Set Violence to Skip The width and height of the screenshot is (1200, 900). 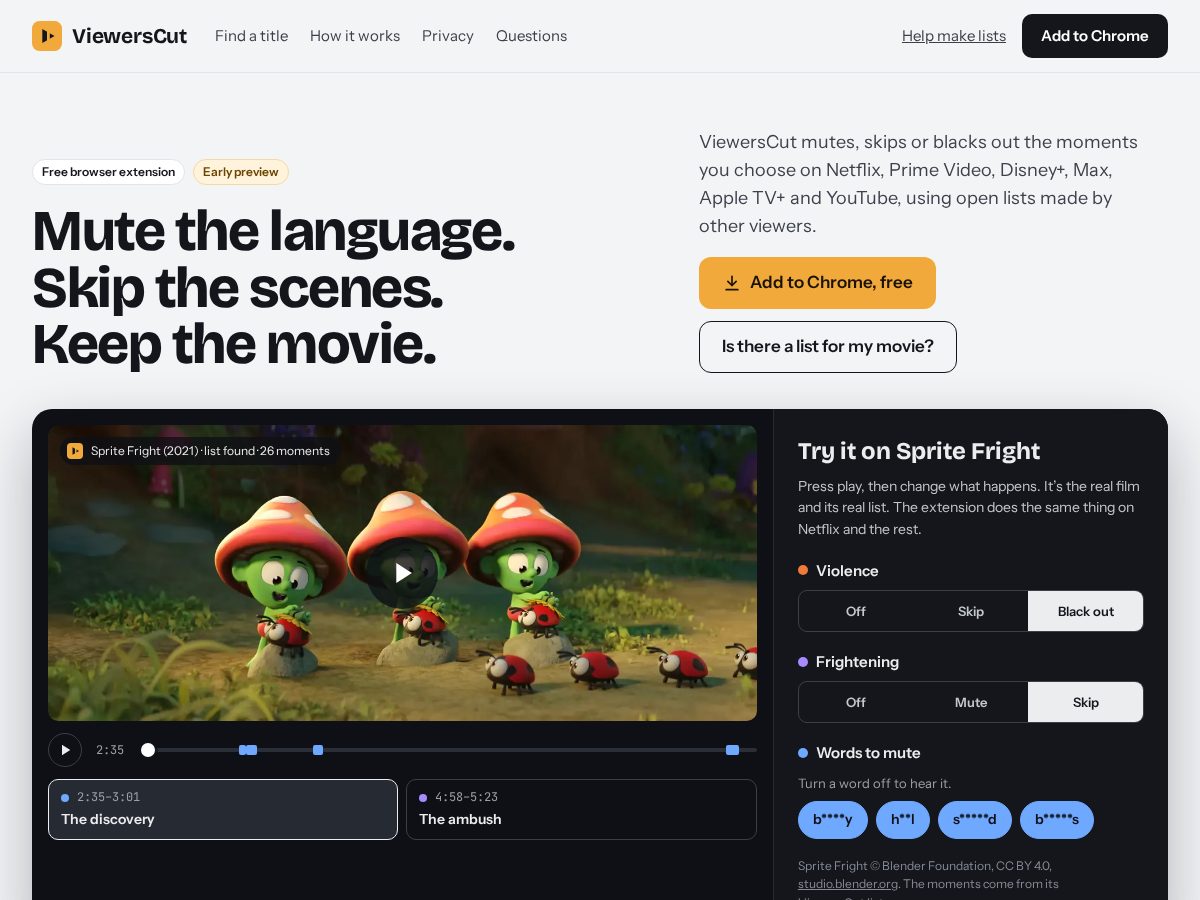(971, 611)
